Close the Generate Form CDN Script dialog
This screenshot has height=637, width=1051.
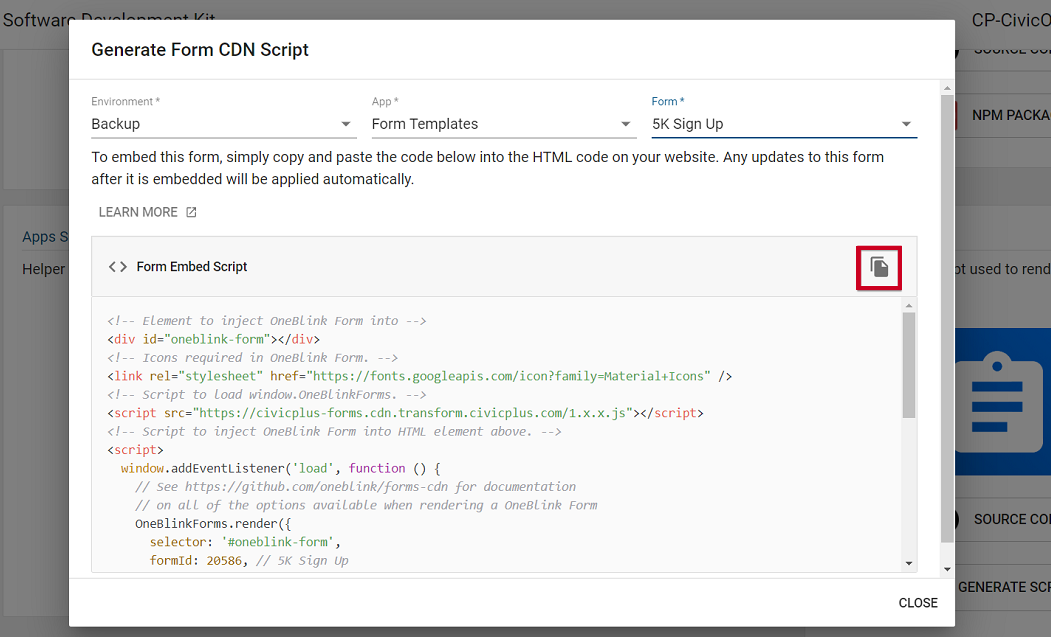click(x=918, y=603)
